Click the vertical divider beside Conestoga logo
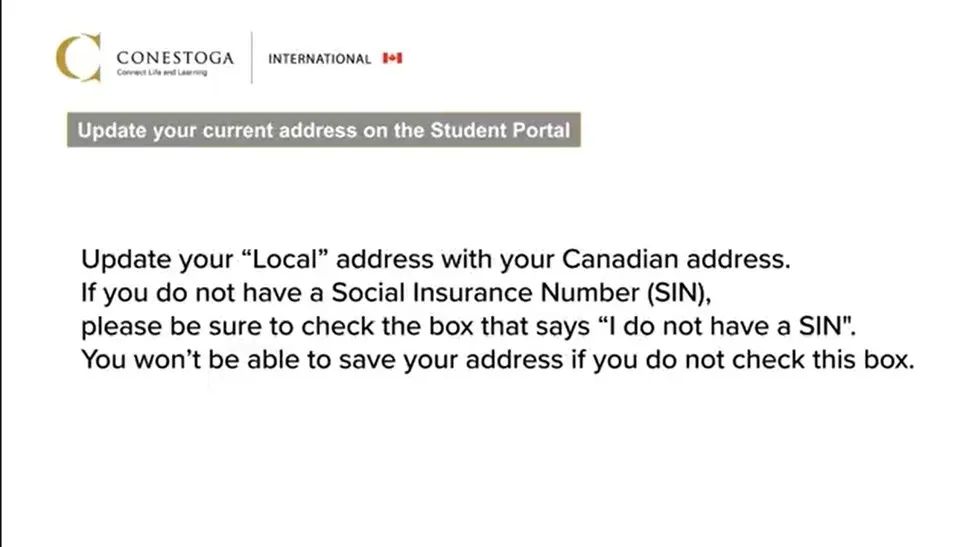The image size is (975, 547). pos(252,57)
